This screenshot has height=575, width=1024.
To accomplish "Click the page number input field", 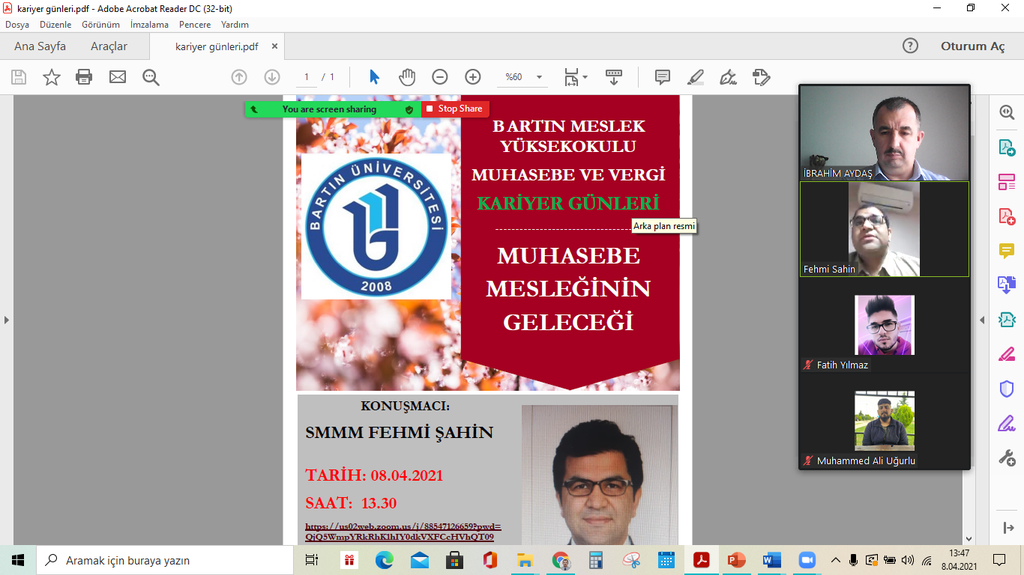I will coord(307,77).
